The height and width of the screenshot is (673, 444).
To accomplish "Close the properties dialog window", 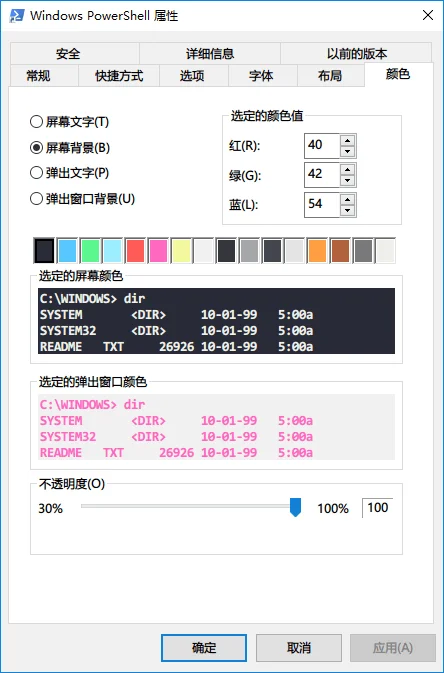I will [x=428, y=15].
